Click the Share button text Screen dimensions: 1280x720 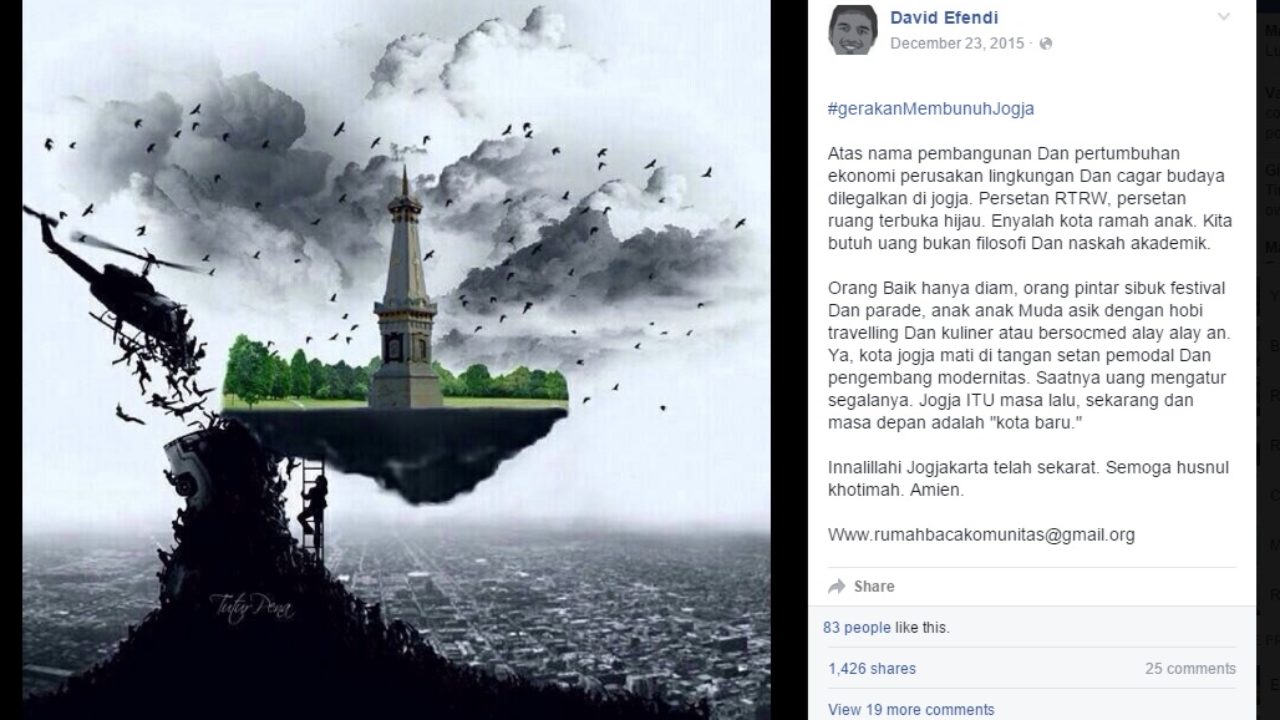[874, 587]
